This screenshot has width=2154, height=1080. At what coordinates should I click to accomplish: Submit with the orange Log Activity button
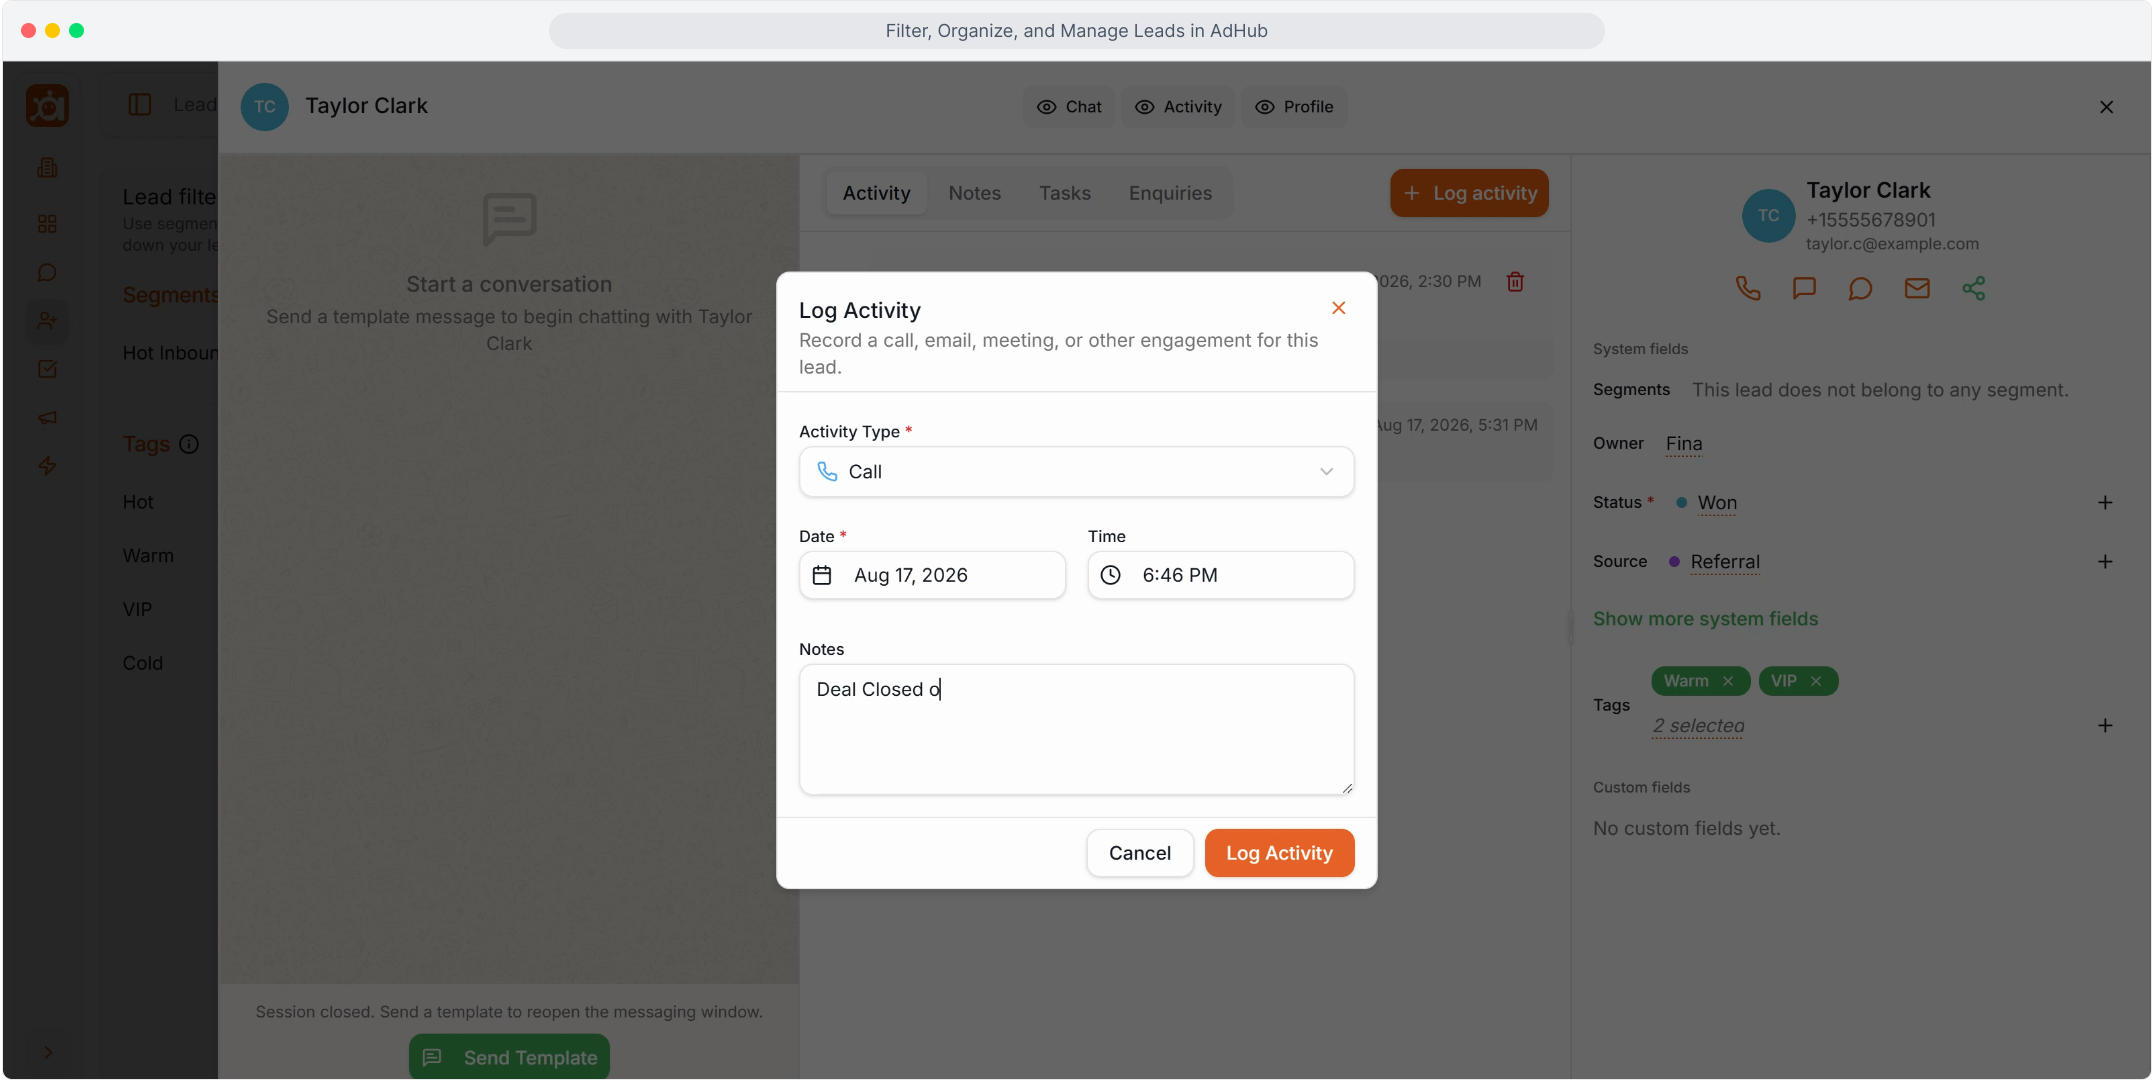[x=1279, y=853]
